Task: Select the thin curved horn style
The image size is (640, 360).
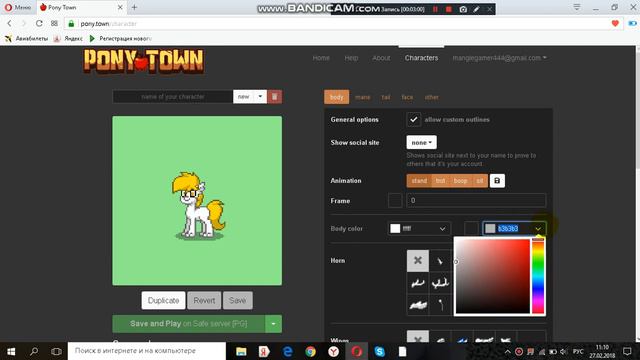Action: [440, 304]
